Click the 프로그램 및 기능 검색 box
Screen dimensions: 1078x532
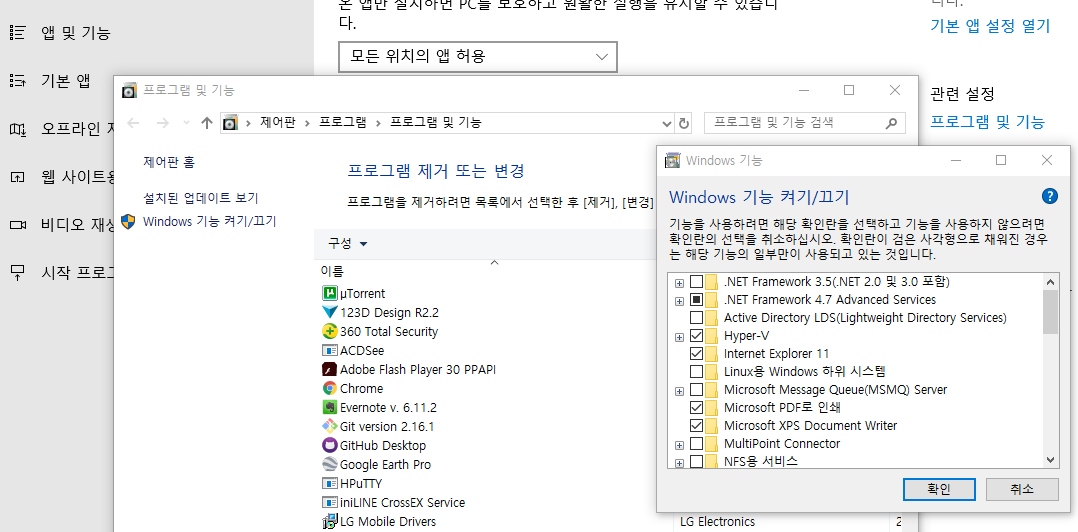[x=805, y=123]
